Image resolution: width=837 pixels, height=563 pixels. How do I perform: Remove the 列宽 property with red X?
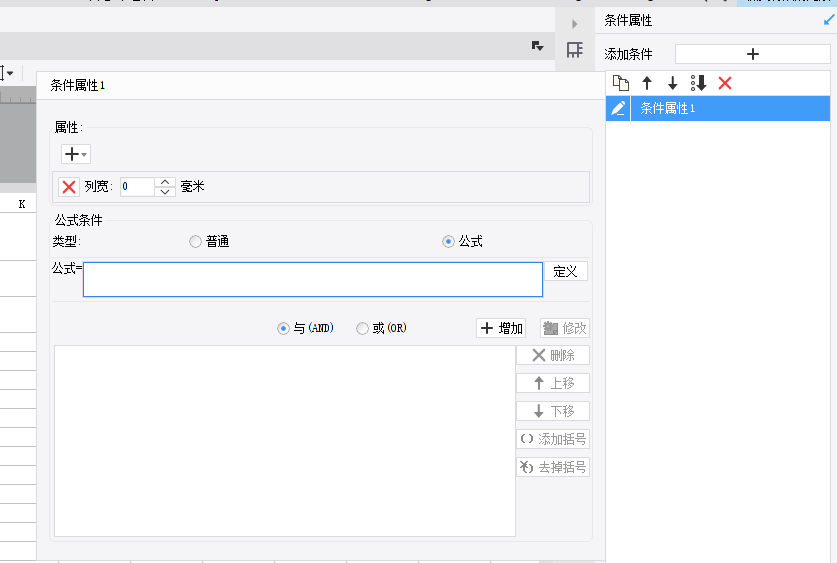(69, 187)
